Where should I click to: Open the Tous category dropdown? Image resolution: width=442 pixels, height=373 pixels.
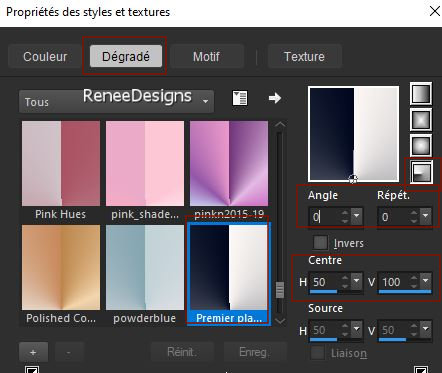pyautogui.click(x=117, y=101)
